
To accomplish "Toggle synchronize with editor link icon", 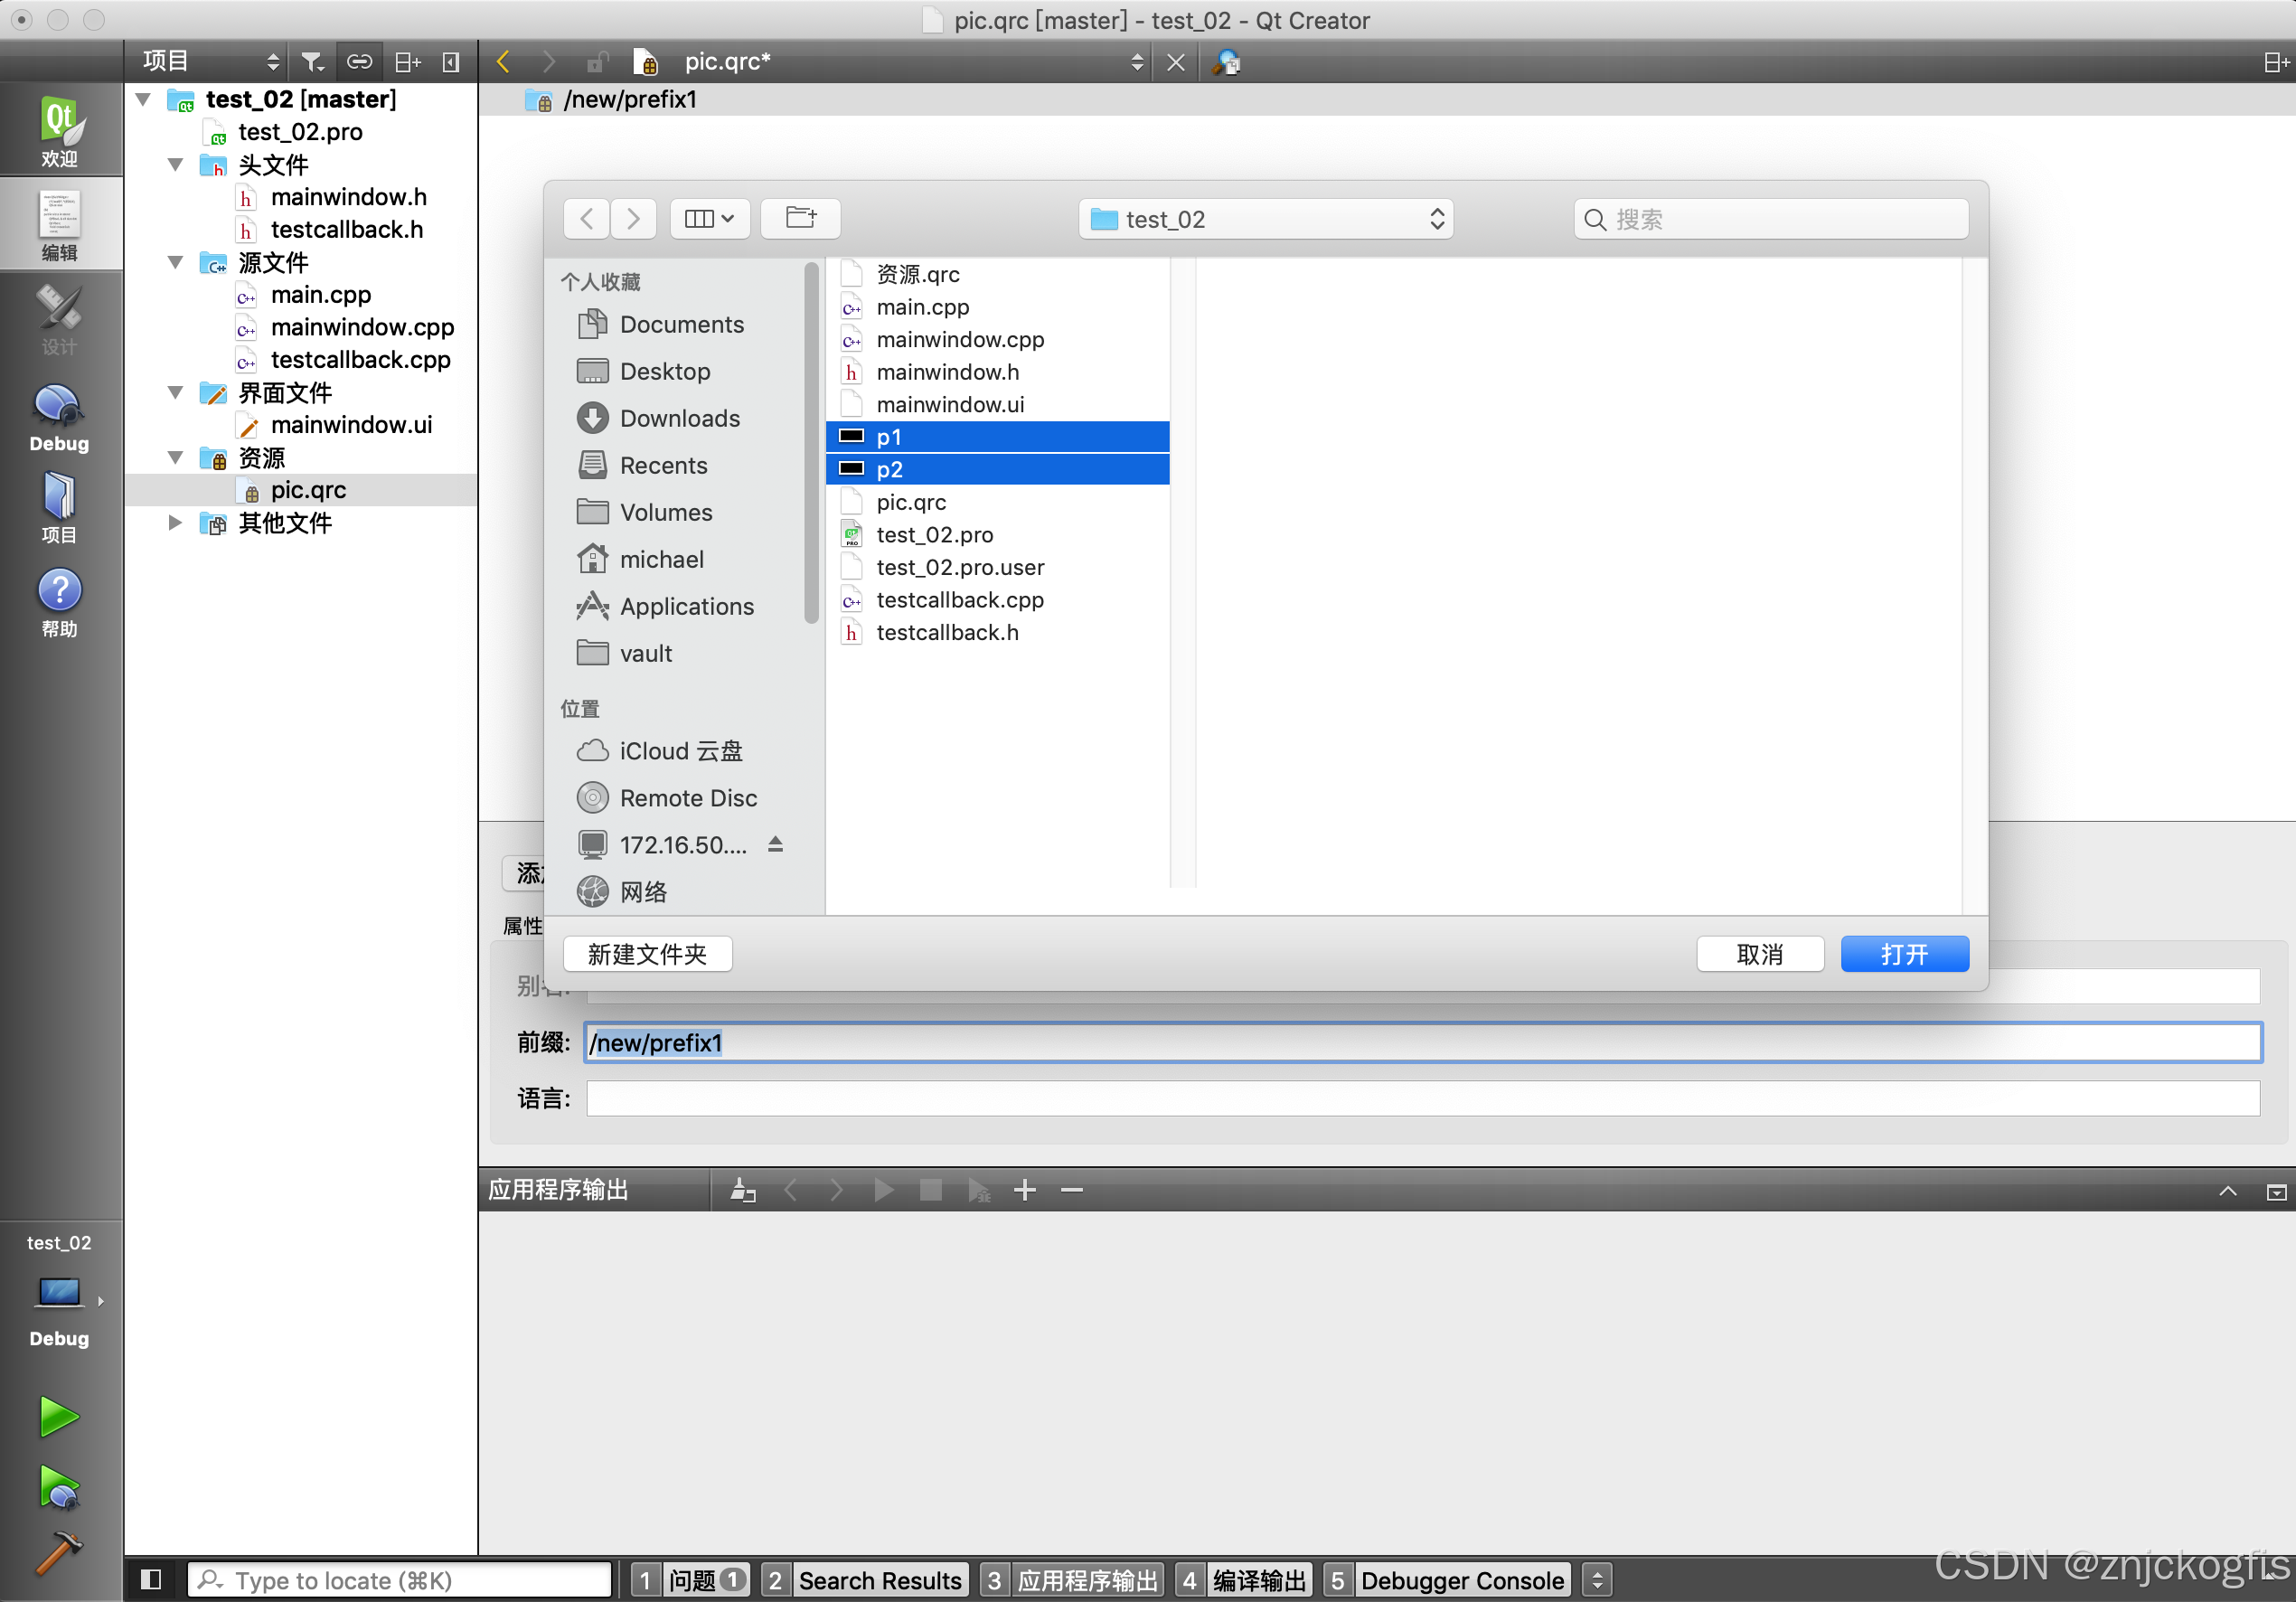I will [359, 62].
